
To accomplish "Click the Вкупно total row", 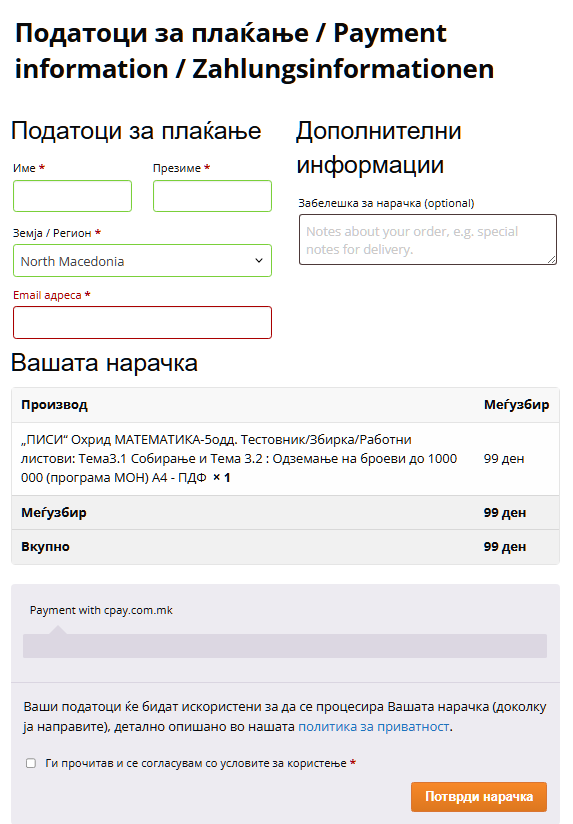I will [x=285, y=547].
